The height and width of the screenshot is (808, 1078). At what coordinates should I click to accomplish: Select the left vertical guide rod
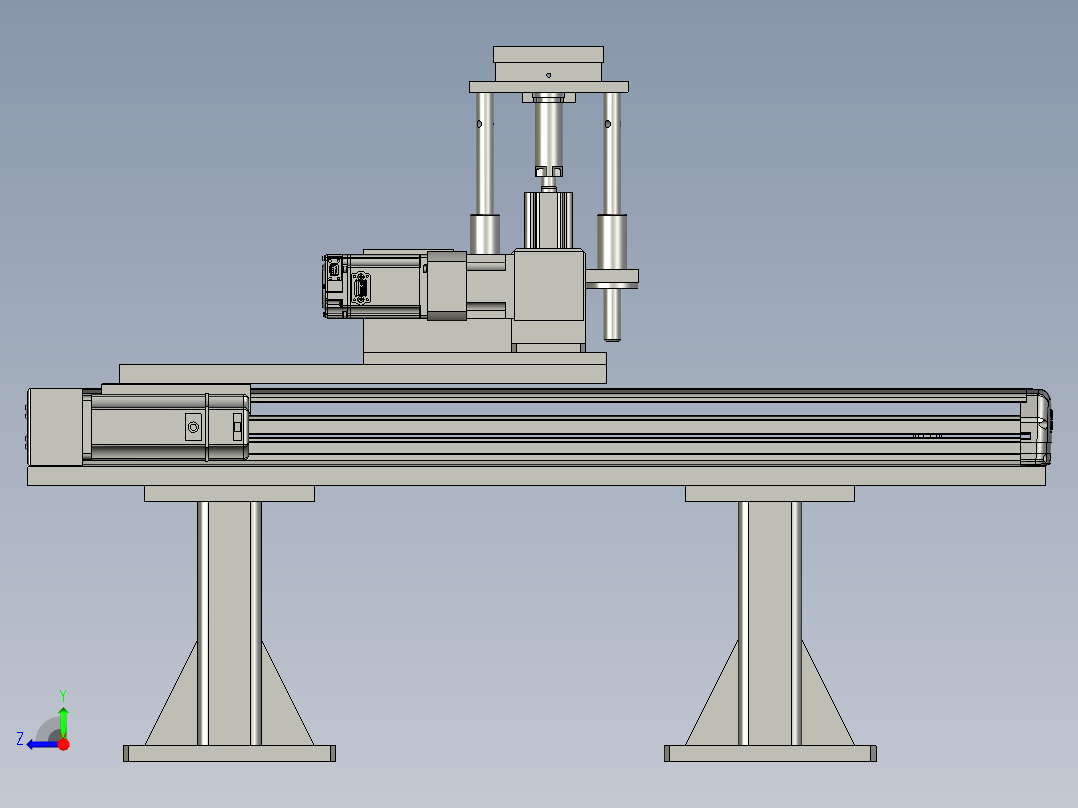(x=485, y=153)
